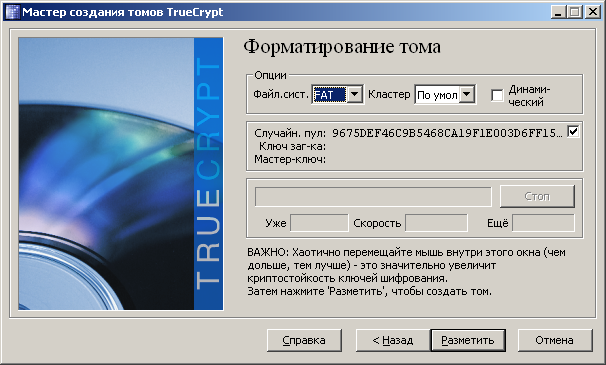Start formatting with Разметить button

pyautogui.click(x=468, y=340)
